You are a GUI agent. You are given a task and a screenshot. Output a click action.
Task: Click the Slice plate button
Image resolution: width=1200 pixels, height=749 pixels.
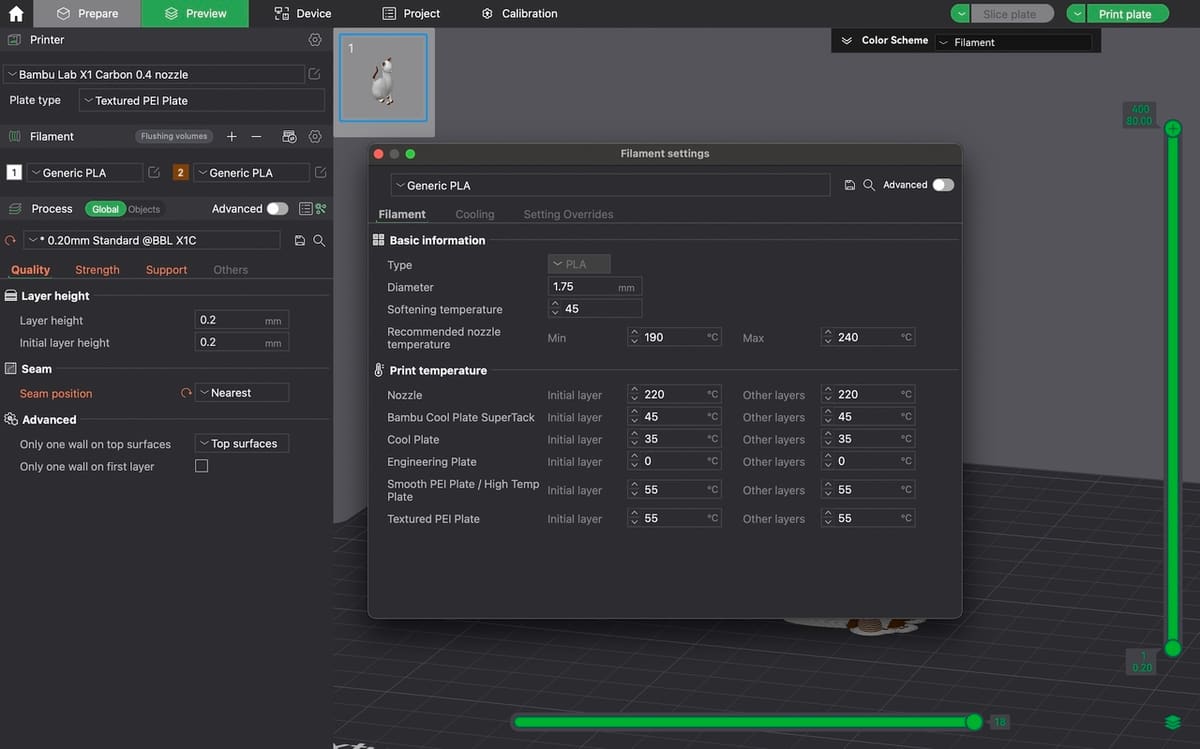[1010, 14]
